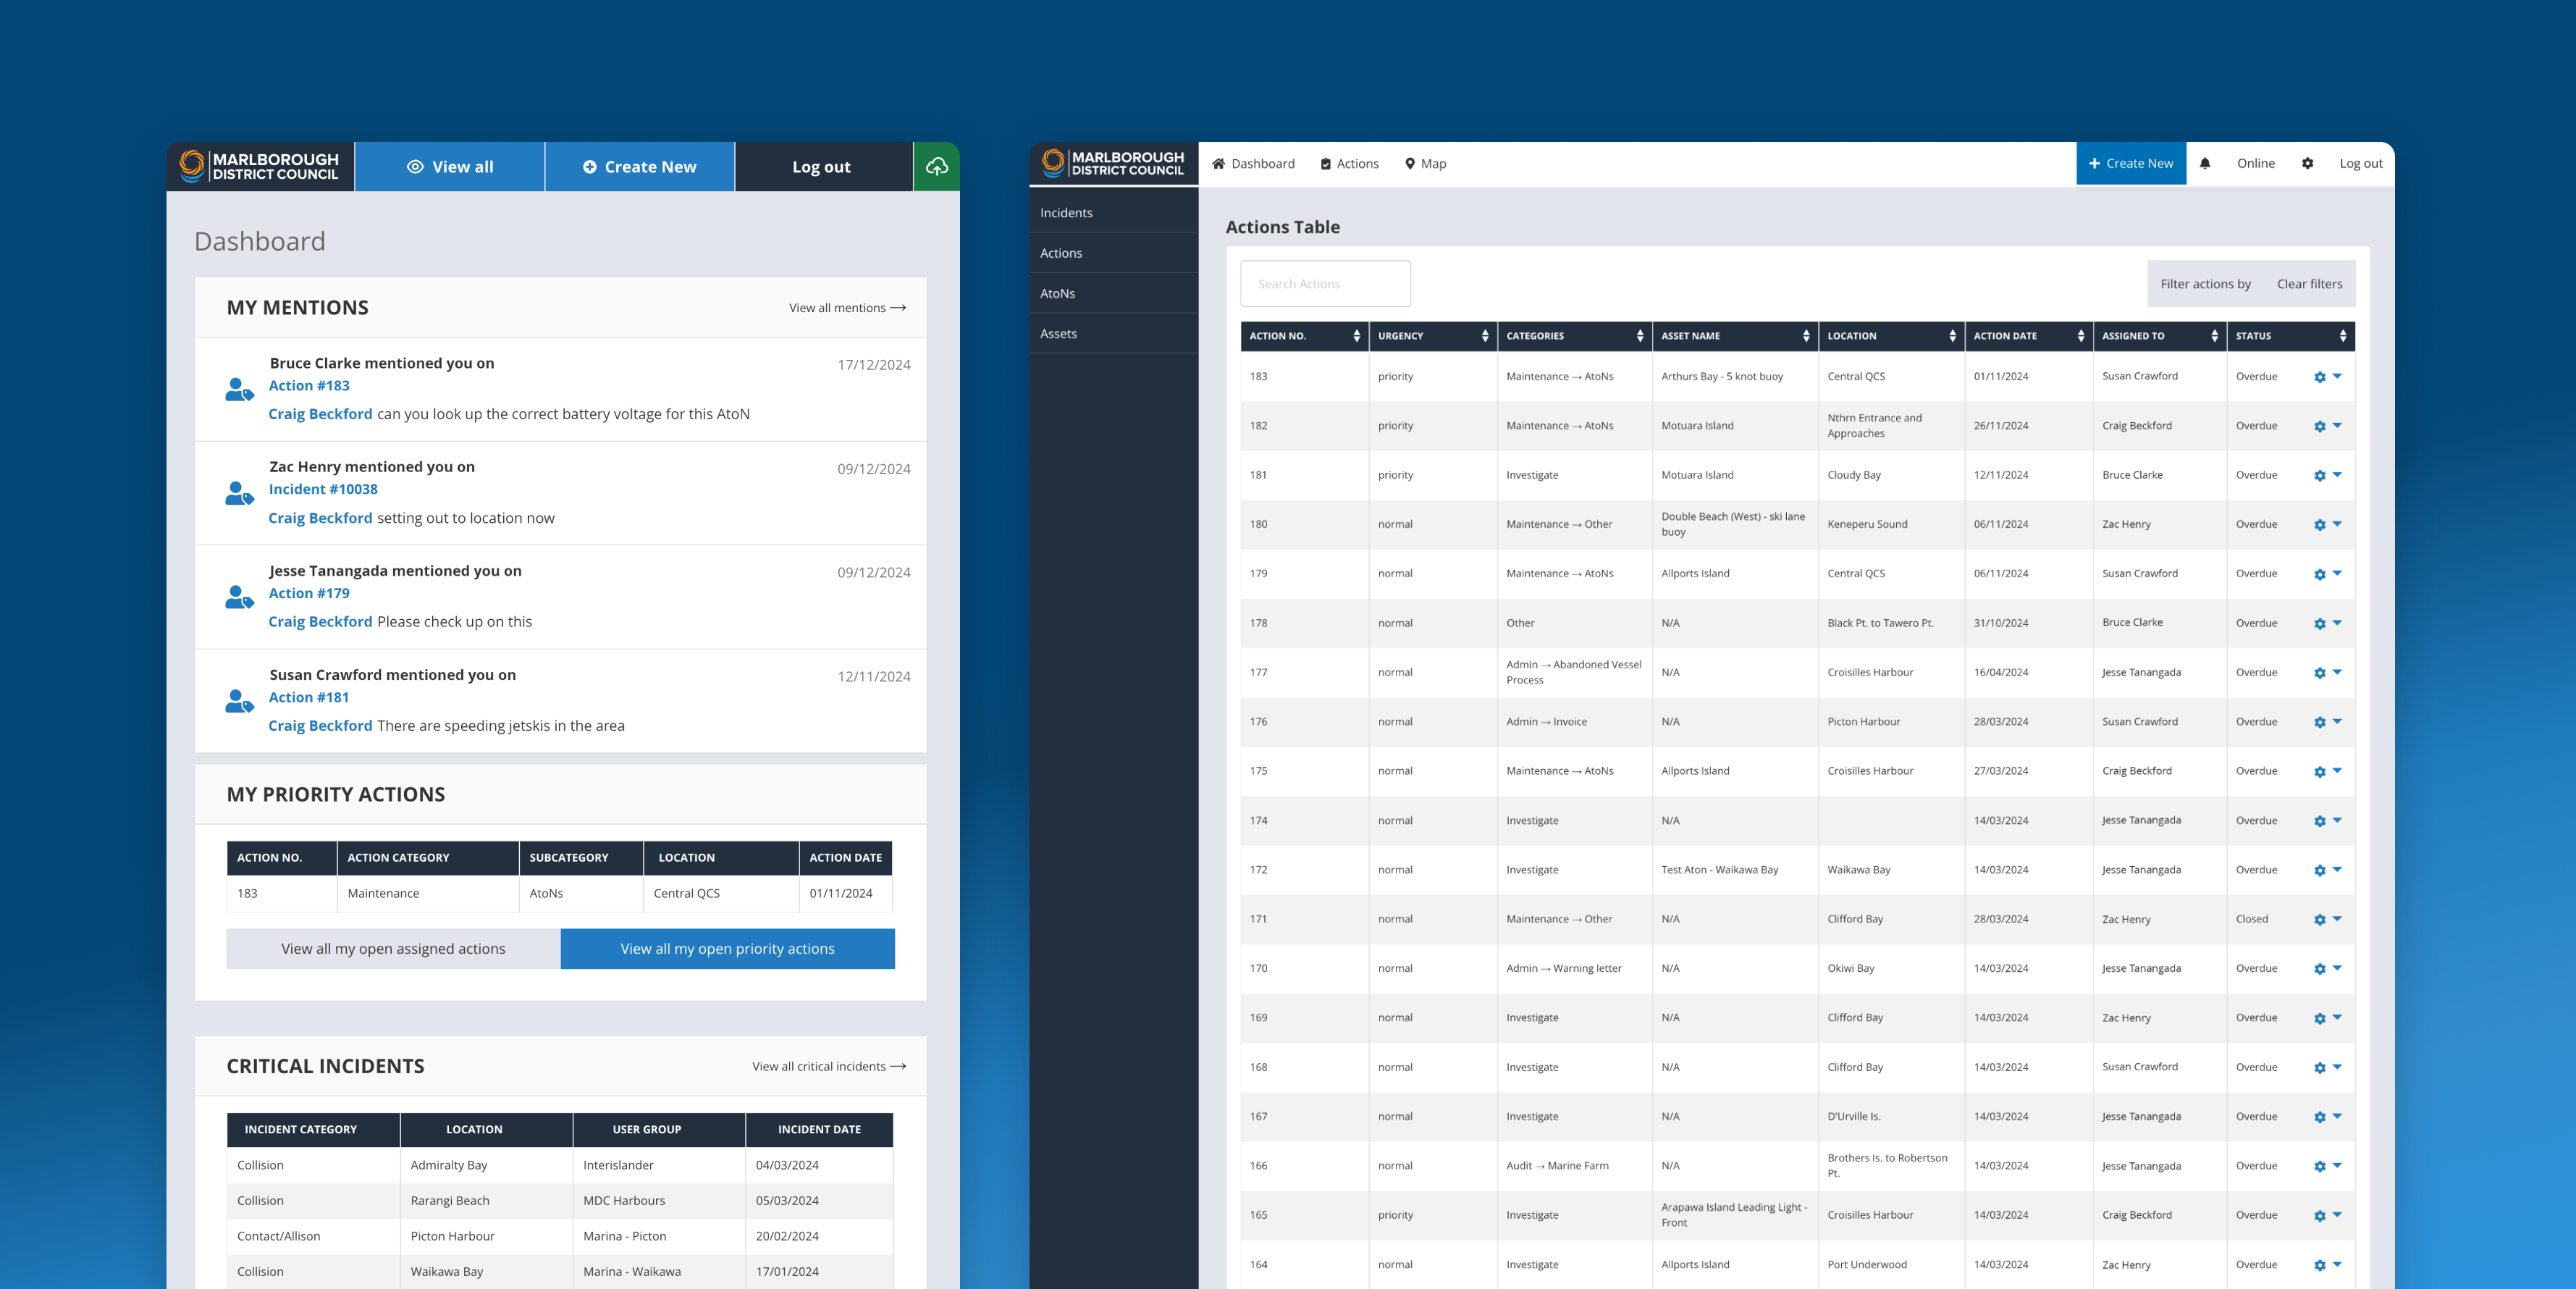The image size is (2576, 1289).
Task: Open Action #179 mention link
Action: coord(309,594)
